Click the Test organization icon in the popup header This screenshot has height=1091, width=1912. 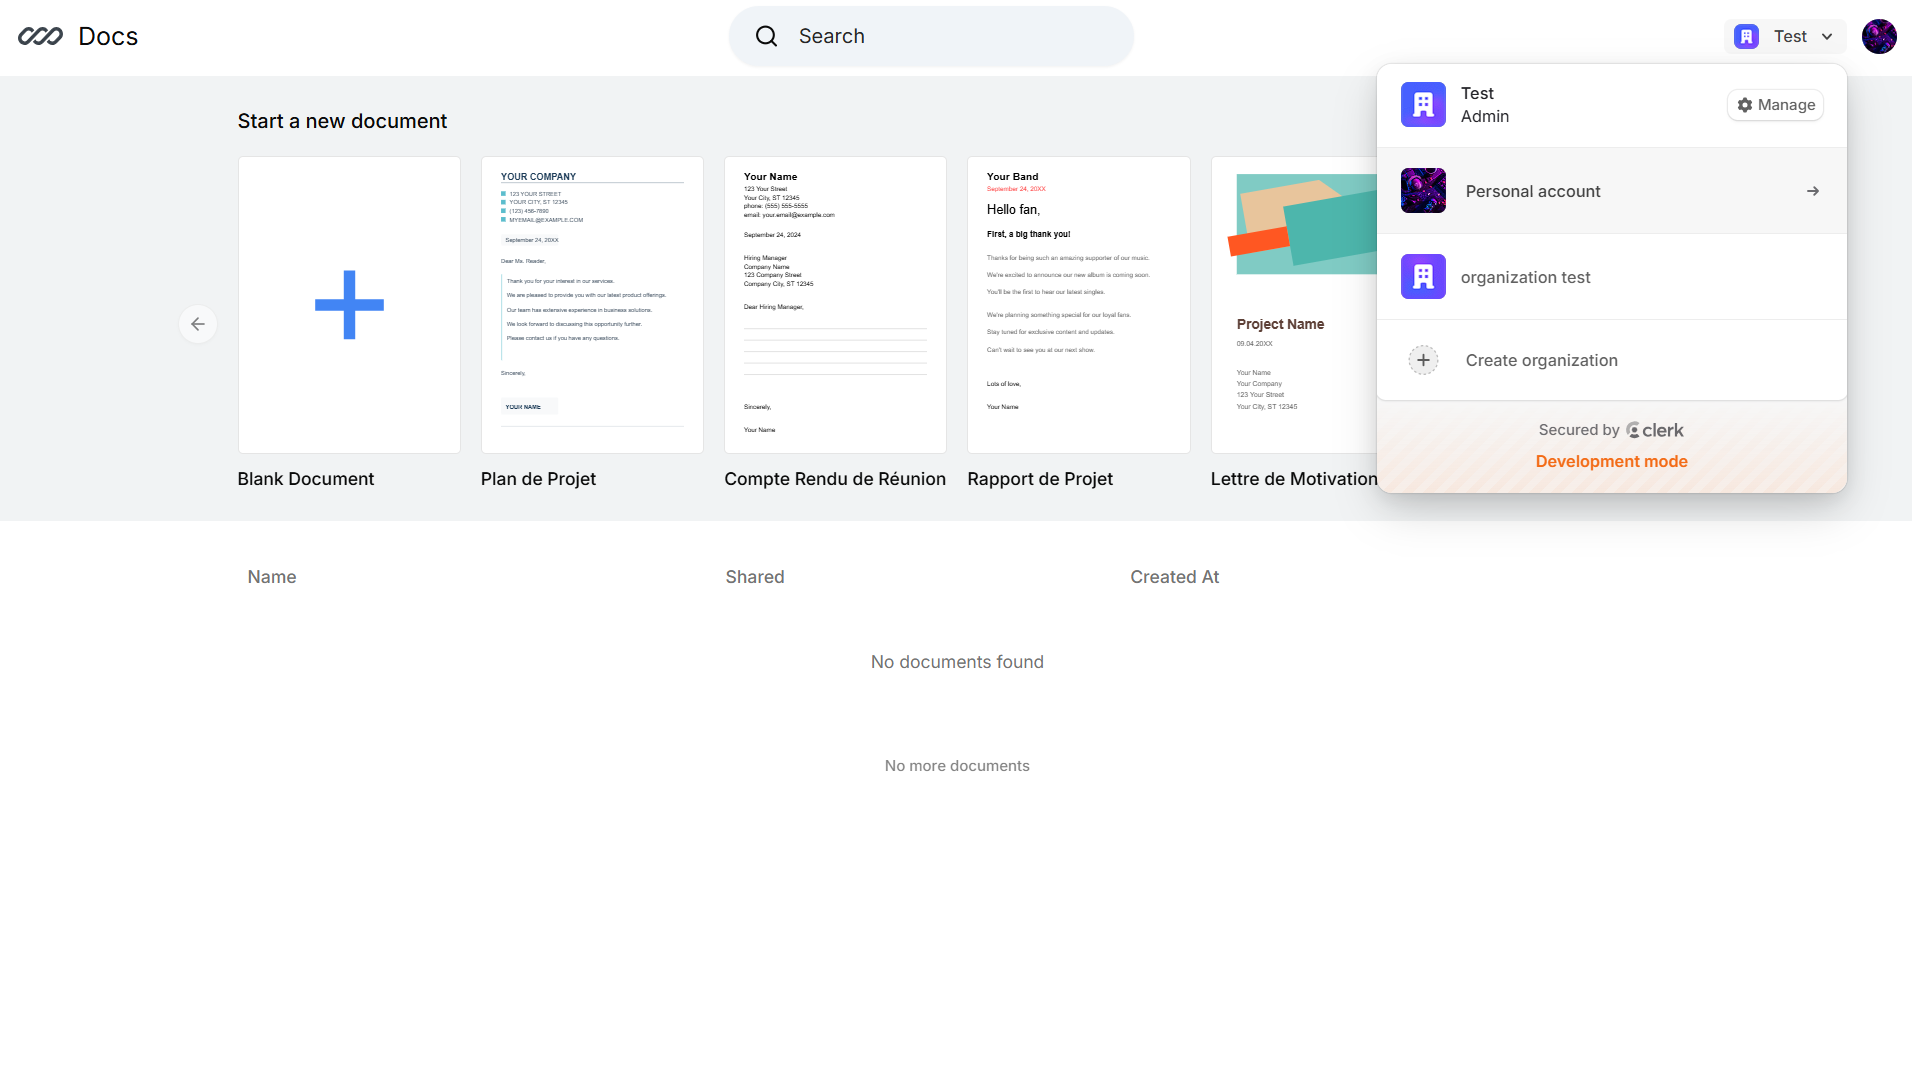point(1423,105)
